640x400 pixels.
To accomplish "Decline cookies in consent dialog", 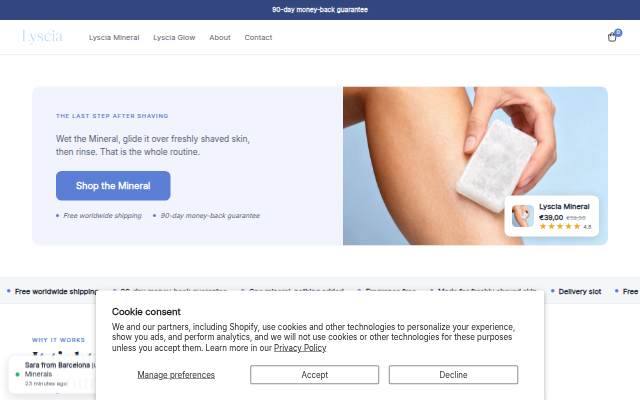I will click(x=453, y=375).
